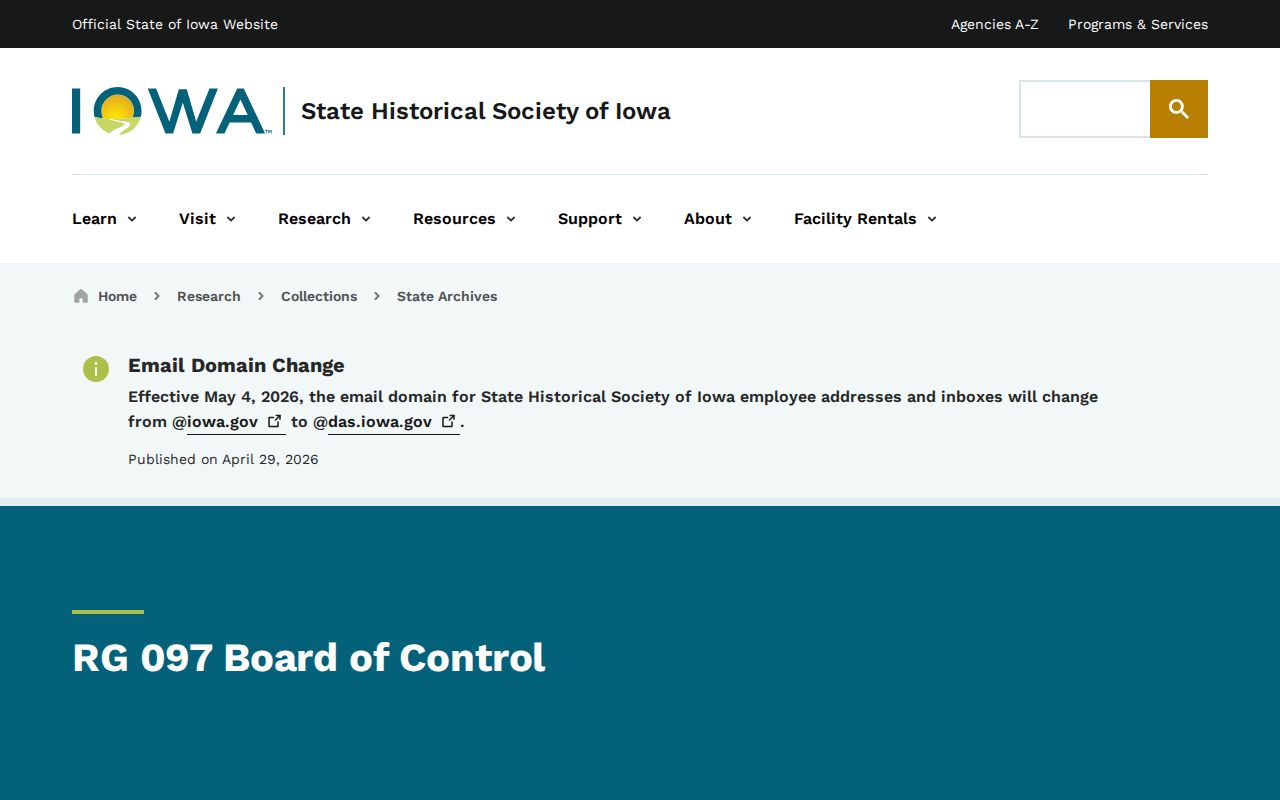Follow the Collections breadcrumb link
1280x800 pixels.
point(319,296)
